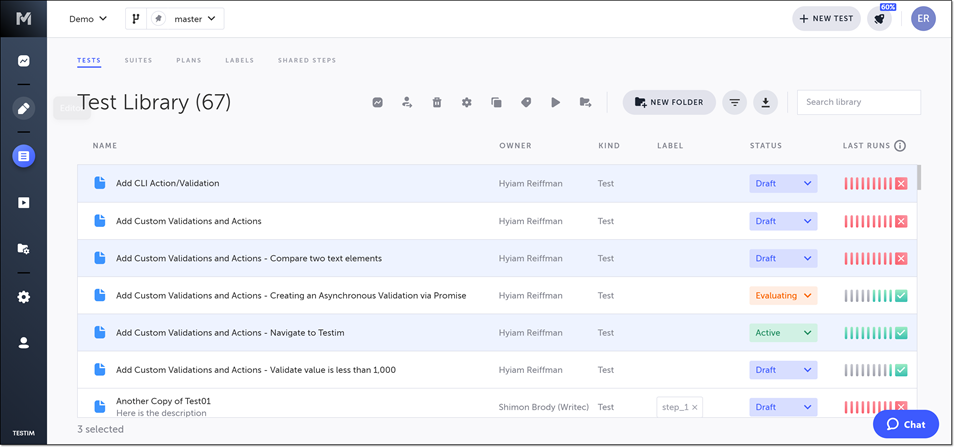Click the label tag icon in toolbar

click(526, 102)
